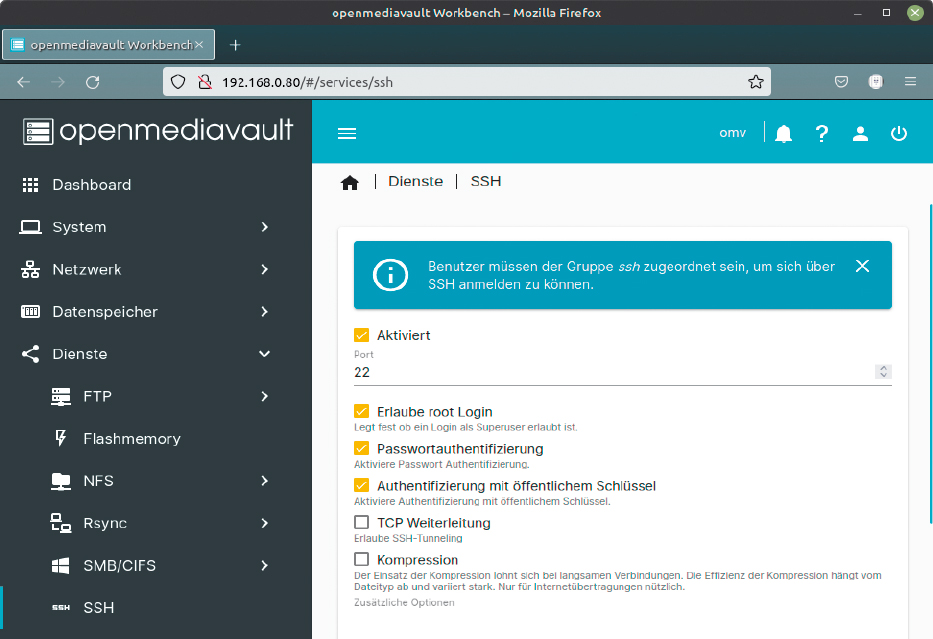Image resolution: width=933 pixels, height=639 pixels.
Task: Expand the Datenspeicher menu chevron
Action: tap(265, 312)
